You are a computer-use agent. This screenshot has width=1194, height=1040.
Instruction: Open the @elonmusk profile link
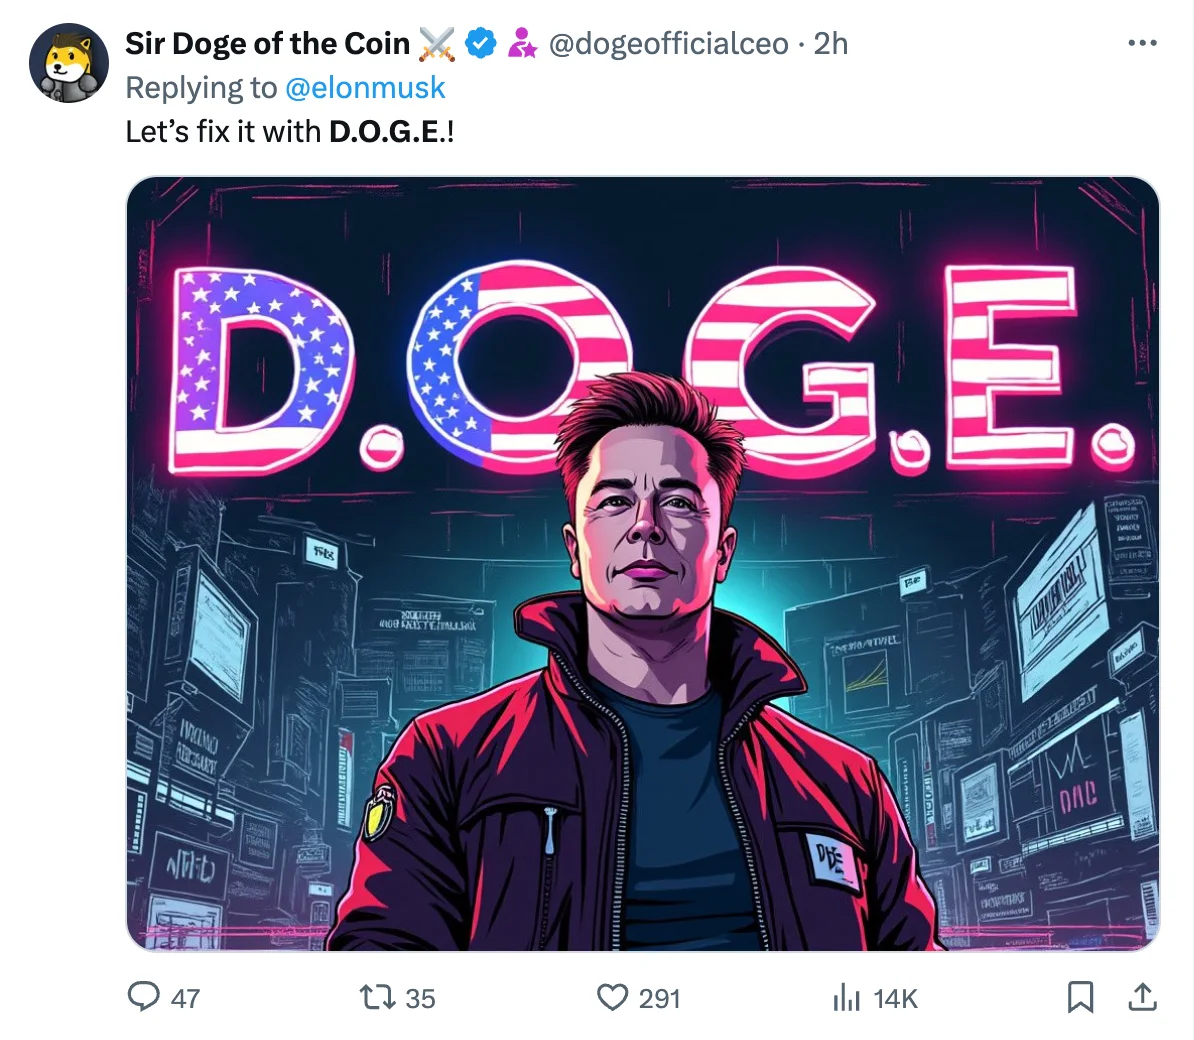tap(365, 88)
